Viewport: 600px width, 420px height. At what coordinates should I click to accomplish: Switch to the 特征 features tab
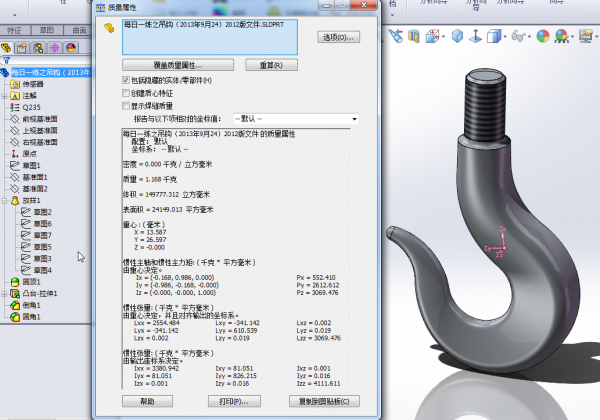point(14,30)
